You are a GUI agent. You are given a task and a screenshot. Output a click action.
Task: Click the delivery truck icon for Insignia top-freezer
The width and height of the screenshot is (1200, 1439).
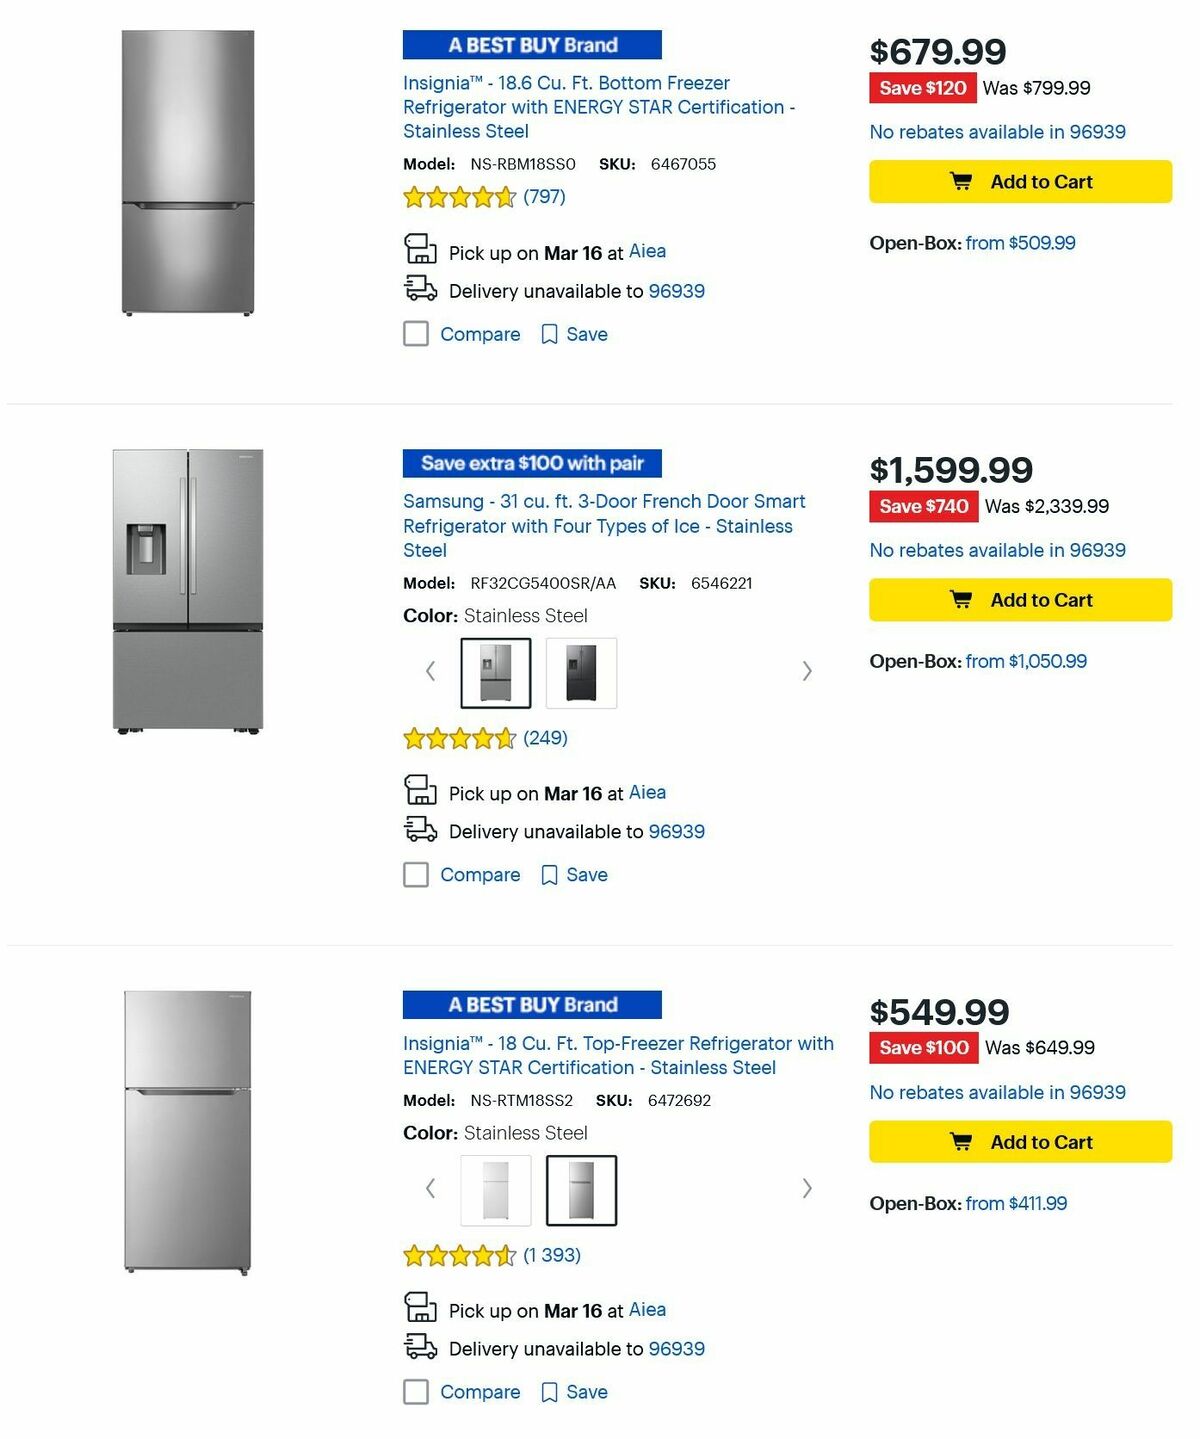point(420,1347)
